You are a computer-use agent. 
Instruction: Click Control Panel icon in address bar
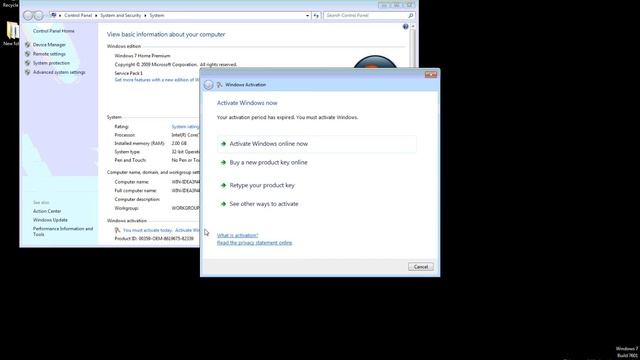coord(53,16)
